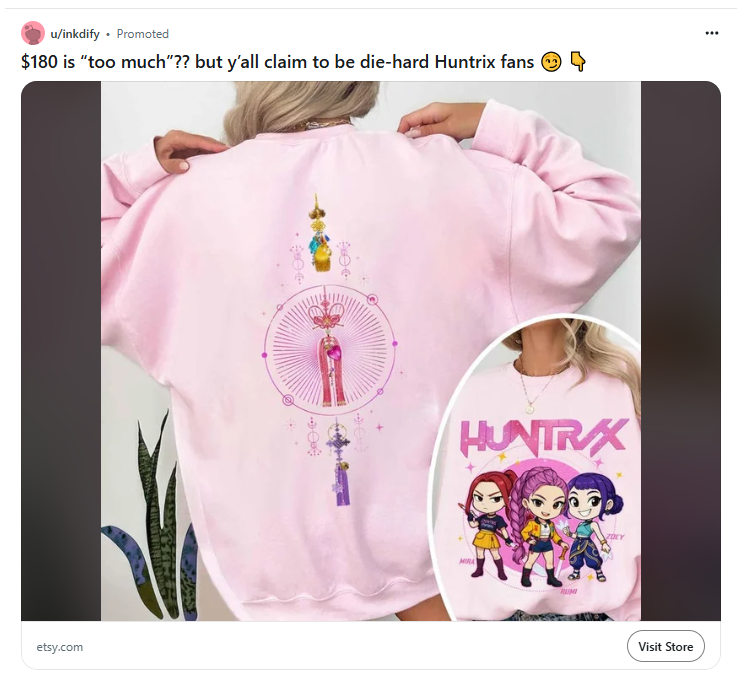
Task: Open the etsy.com link
Action: pos(60,647)
